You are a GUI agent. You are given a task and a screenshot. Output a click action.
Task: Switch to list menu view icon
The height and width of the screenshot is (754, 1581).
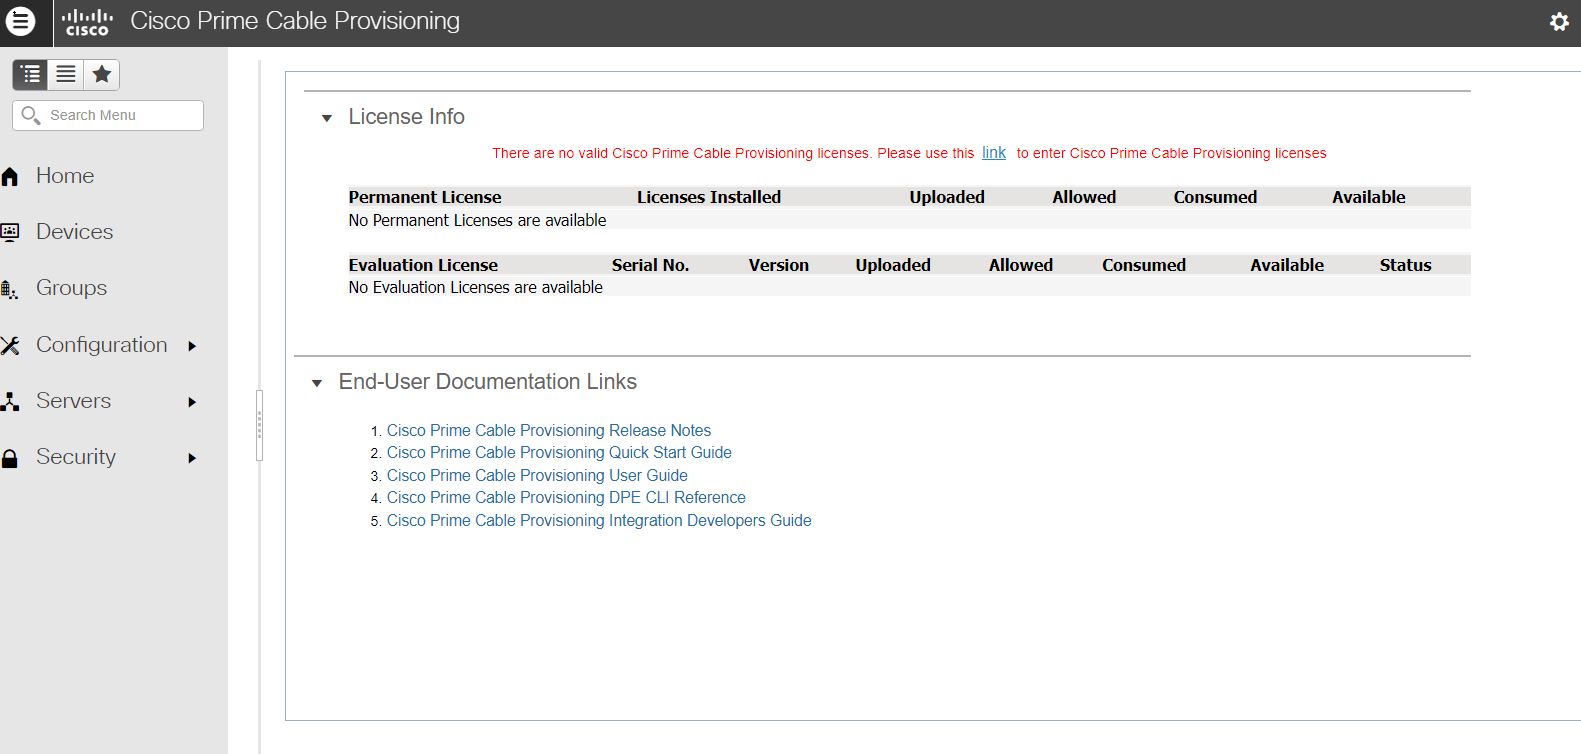[x=66, y=74]
